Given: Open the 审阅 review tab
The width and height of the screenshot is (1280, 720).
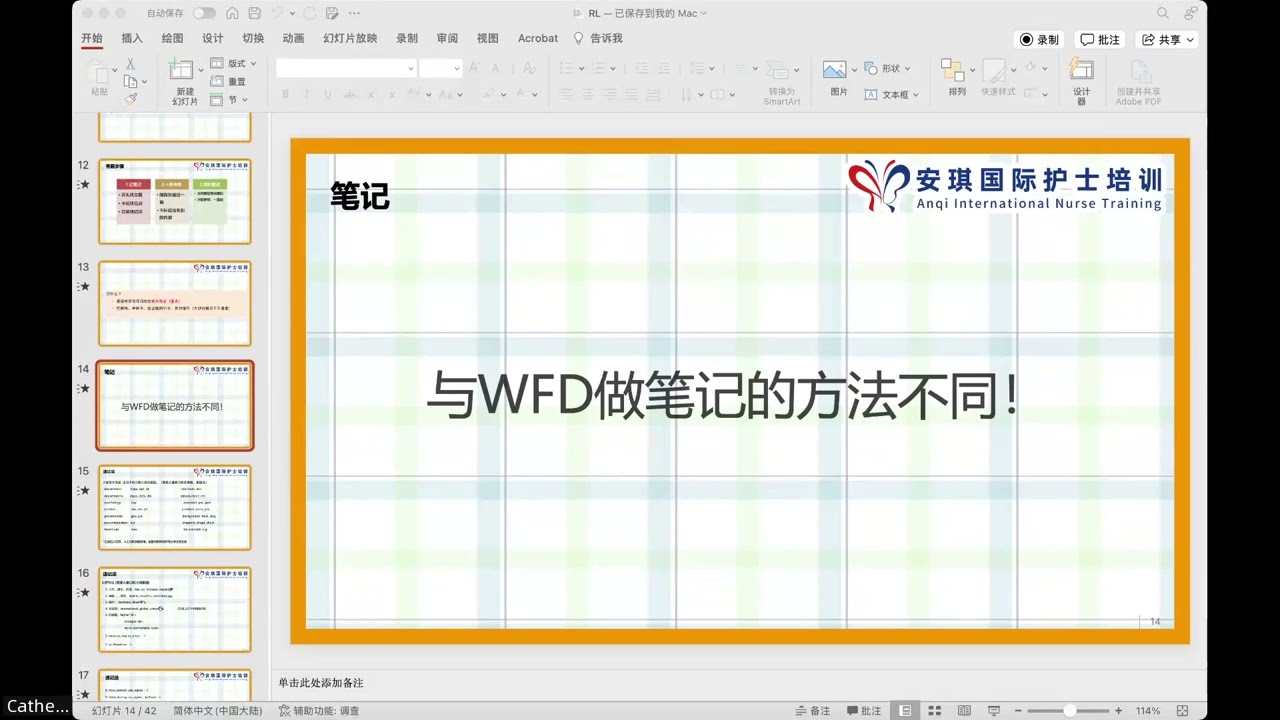Looking at the screenshot, I should (447, 38).
